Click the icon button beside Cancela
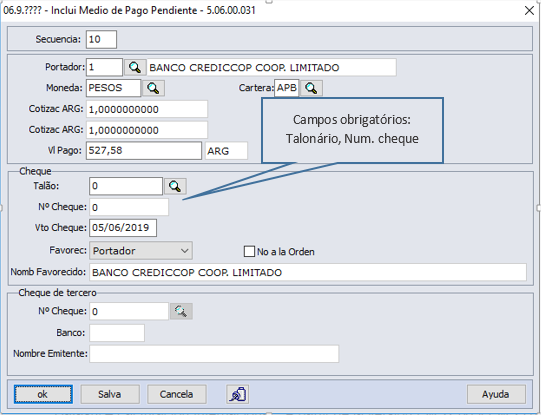 238,394
